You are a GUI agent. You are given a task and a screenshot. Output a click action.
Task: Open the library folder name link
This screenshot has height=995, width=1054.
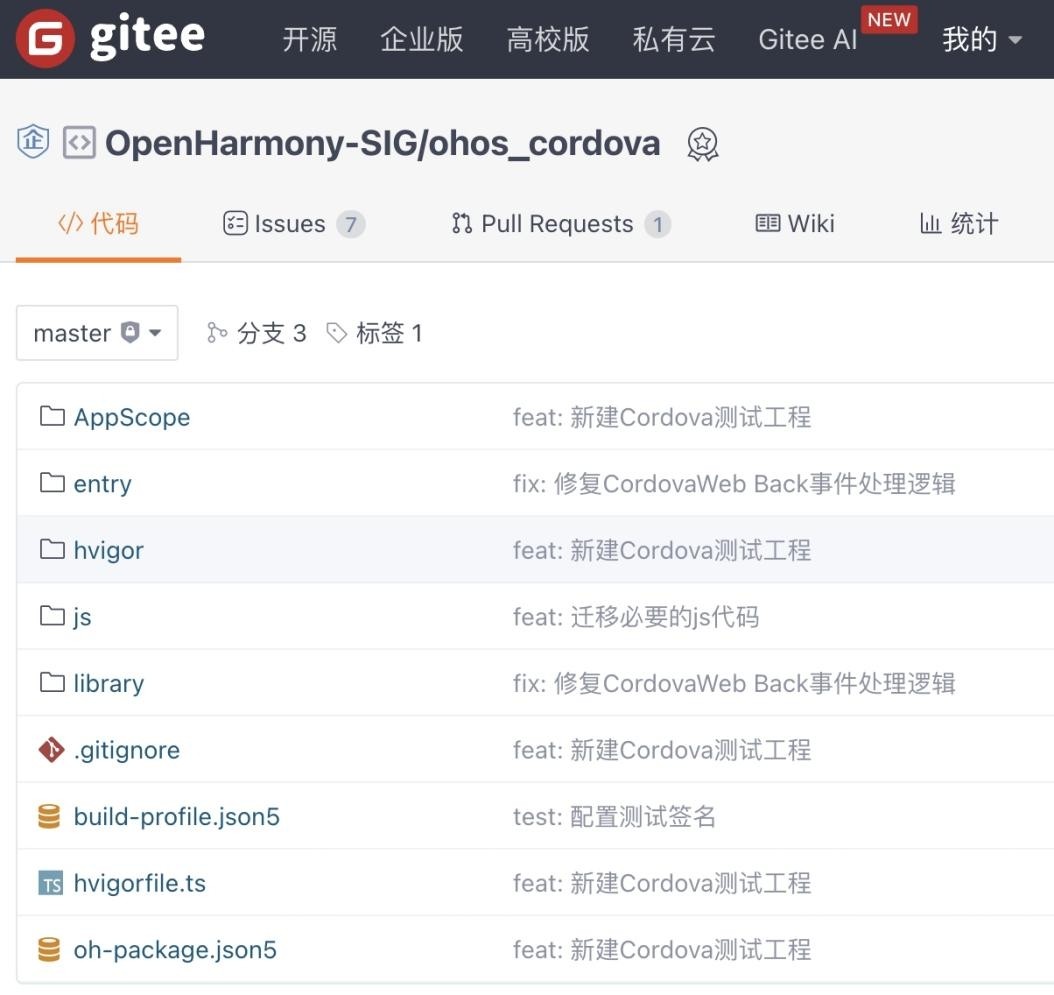click(108, 683)
